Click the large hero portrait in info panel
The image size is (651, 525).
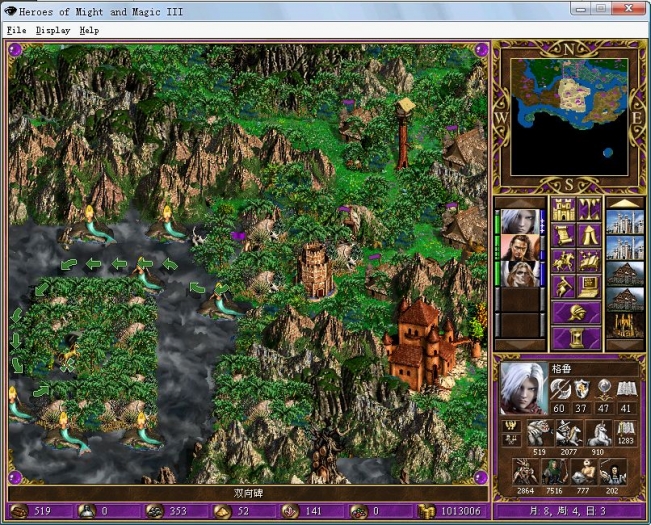pyautogui.click(x=524, y=388)
